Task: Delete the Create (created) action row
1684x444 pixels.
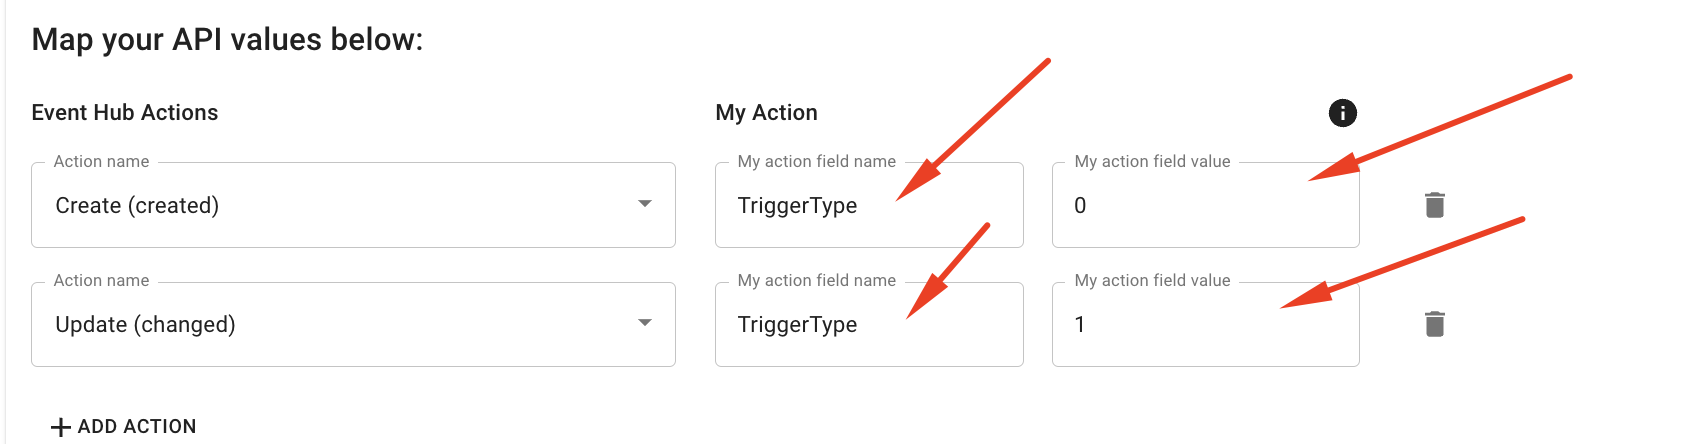Action: pyautogui.click(x=1434, y=205)
